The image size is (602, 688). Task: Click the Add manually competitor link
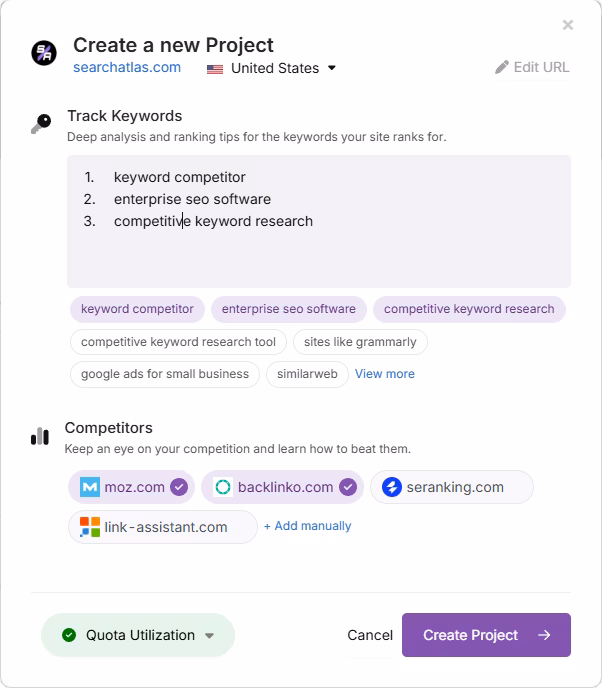point(307,526)
